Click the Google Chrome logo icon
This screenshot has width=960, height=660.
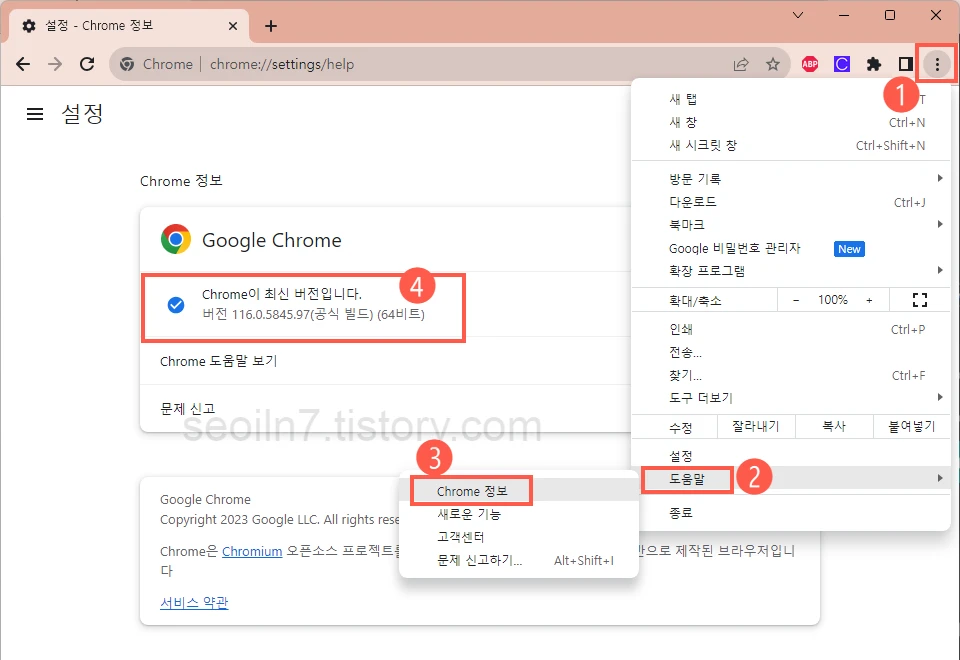176,239
